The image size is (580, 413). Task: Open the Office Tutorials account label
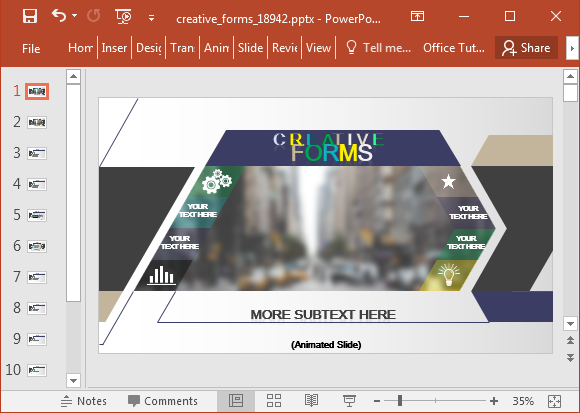(454, 48)
